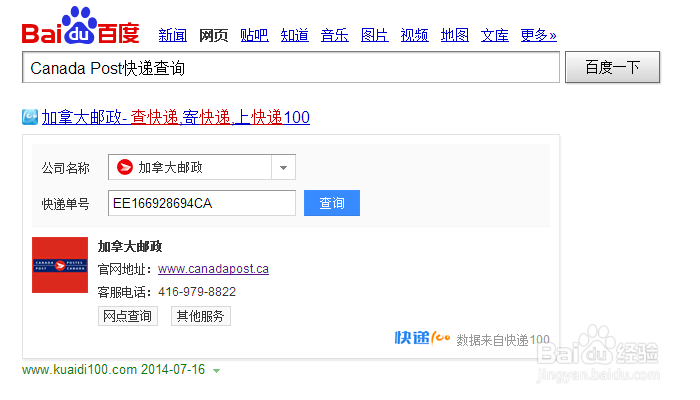The image size is (700, 400).
Task: Open the 文库 tab
Action: pos(495,35)
